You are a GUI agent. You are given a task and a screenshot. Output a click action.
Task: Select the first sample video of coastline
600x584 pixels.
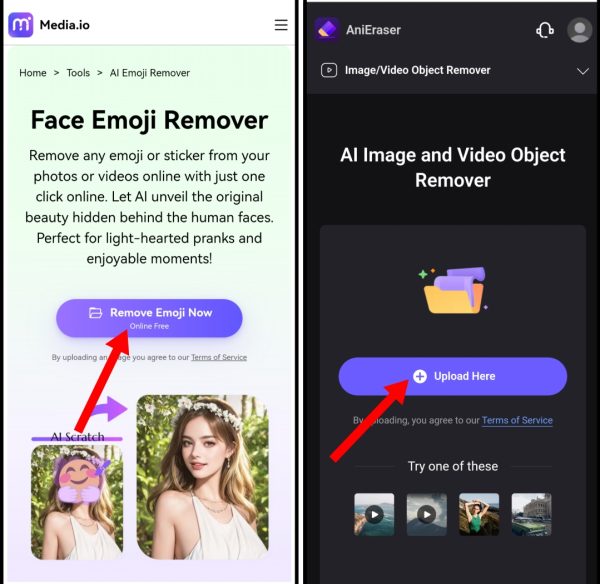pyautogui.click(x=374, y=514)
